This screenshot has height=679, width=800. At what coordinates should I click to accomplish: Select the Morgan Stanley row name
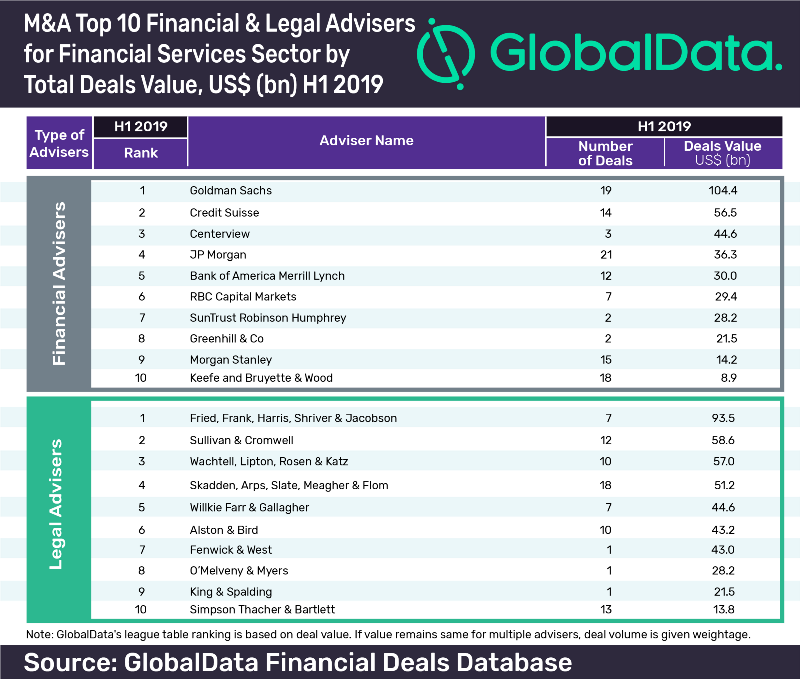pos(230,359)
